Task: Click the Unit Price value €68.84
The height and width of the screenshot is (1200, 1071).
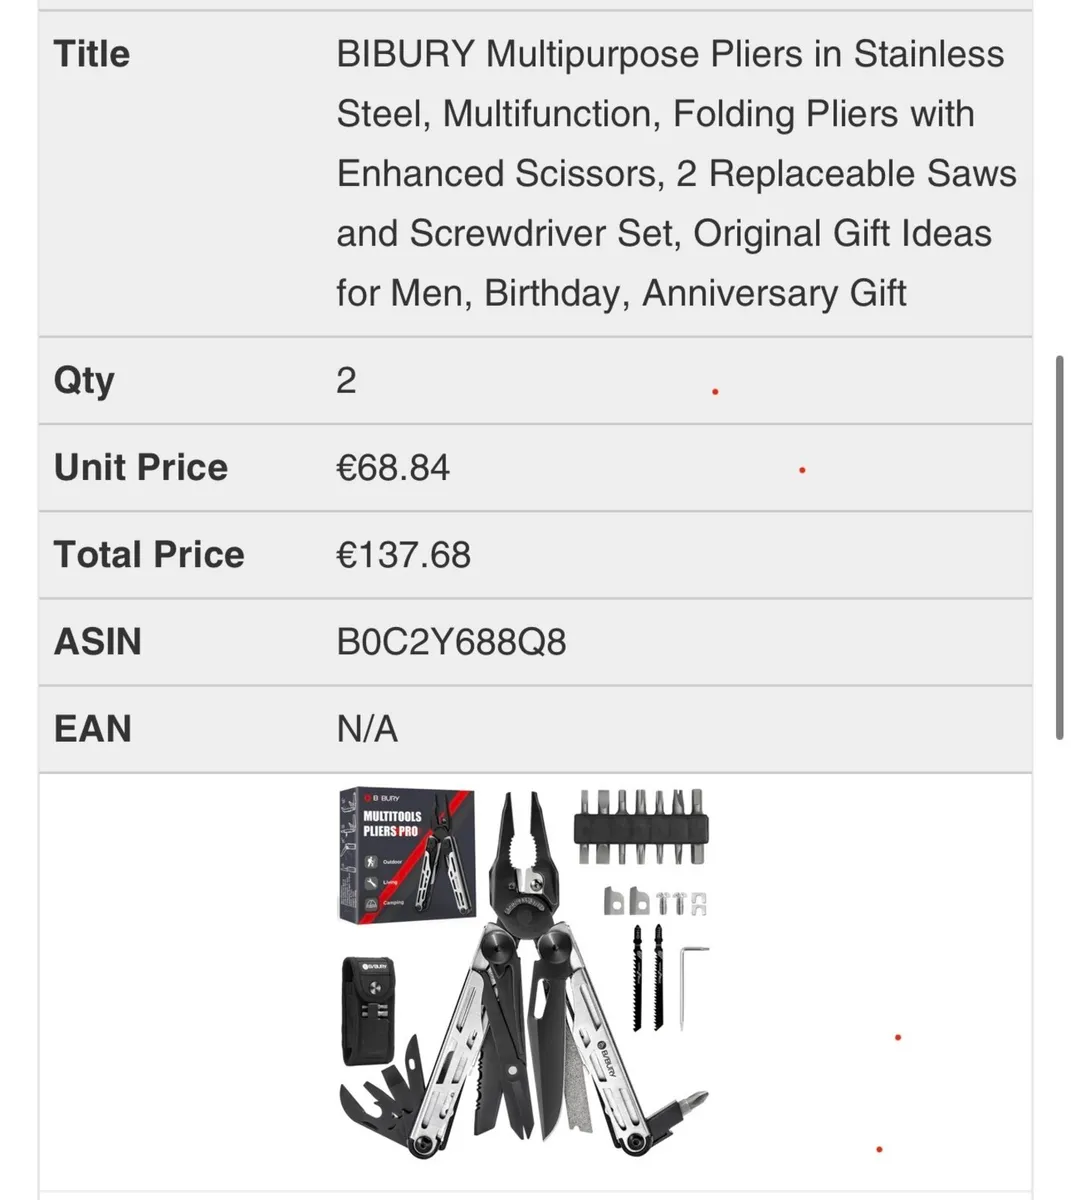Action: 393,468
